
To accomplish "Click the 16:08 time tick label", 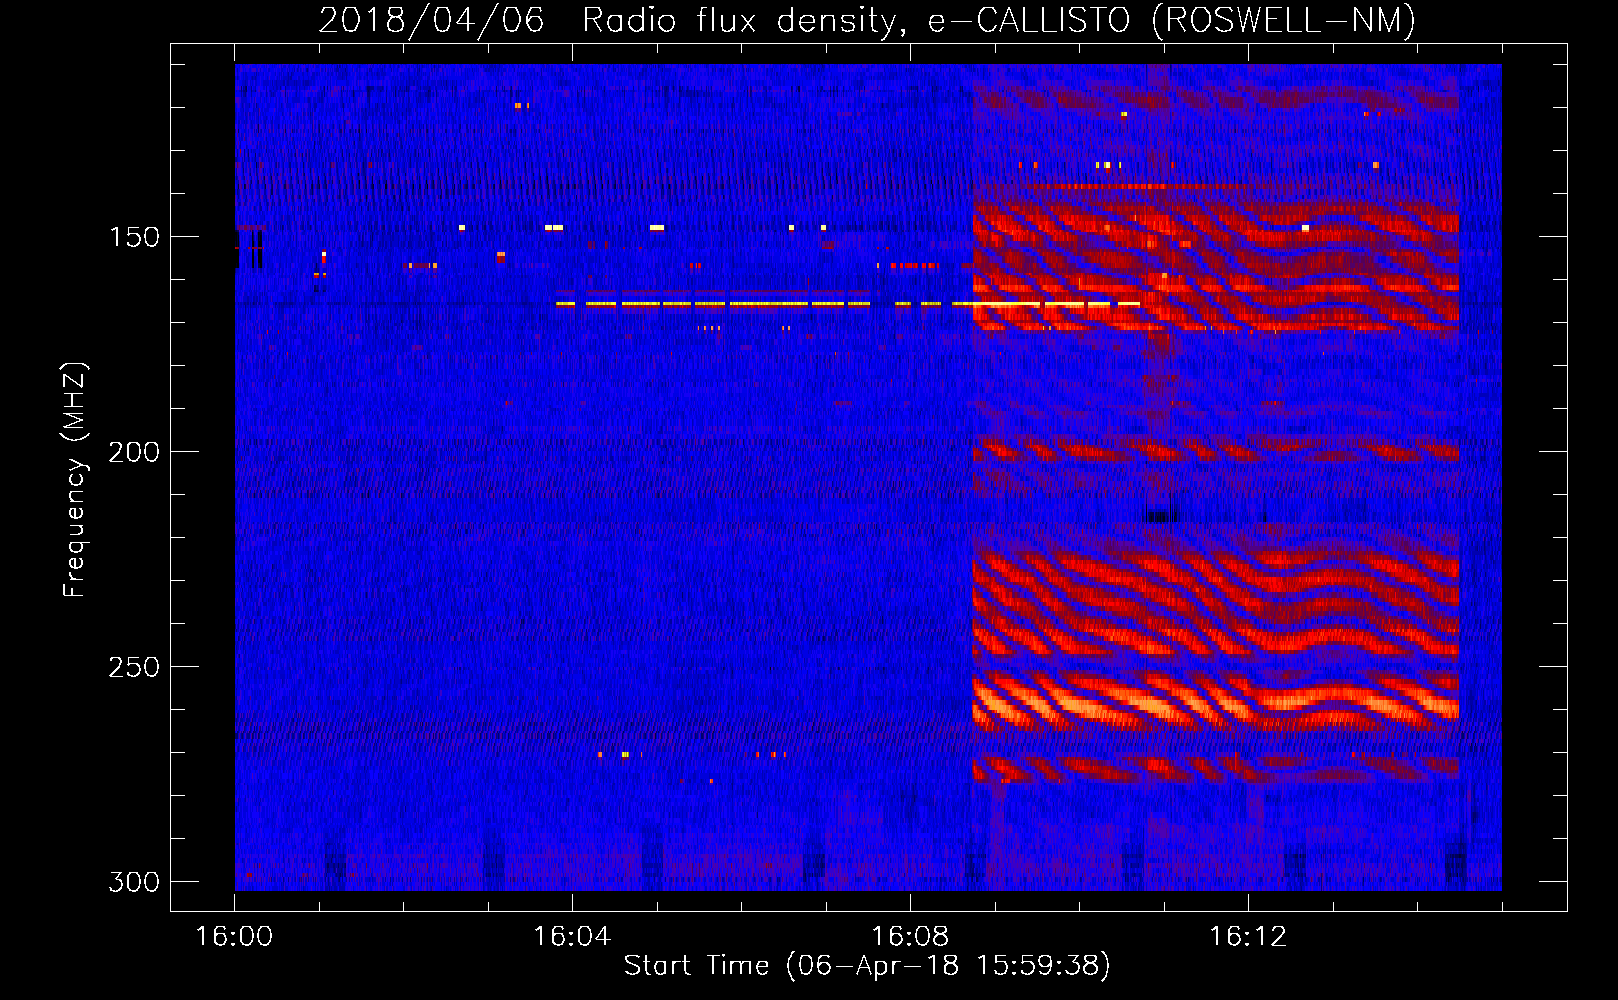I will 910,937.
